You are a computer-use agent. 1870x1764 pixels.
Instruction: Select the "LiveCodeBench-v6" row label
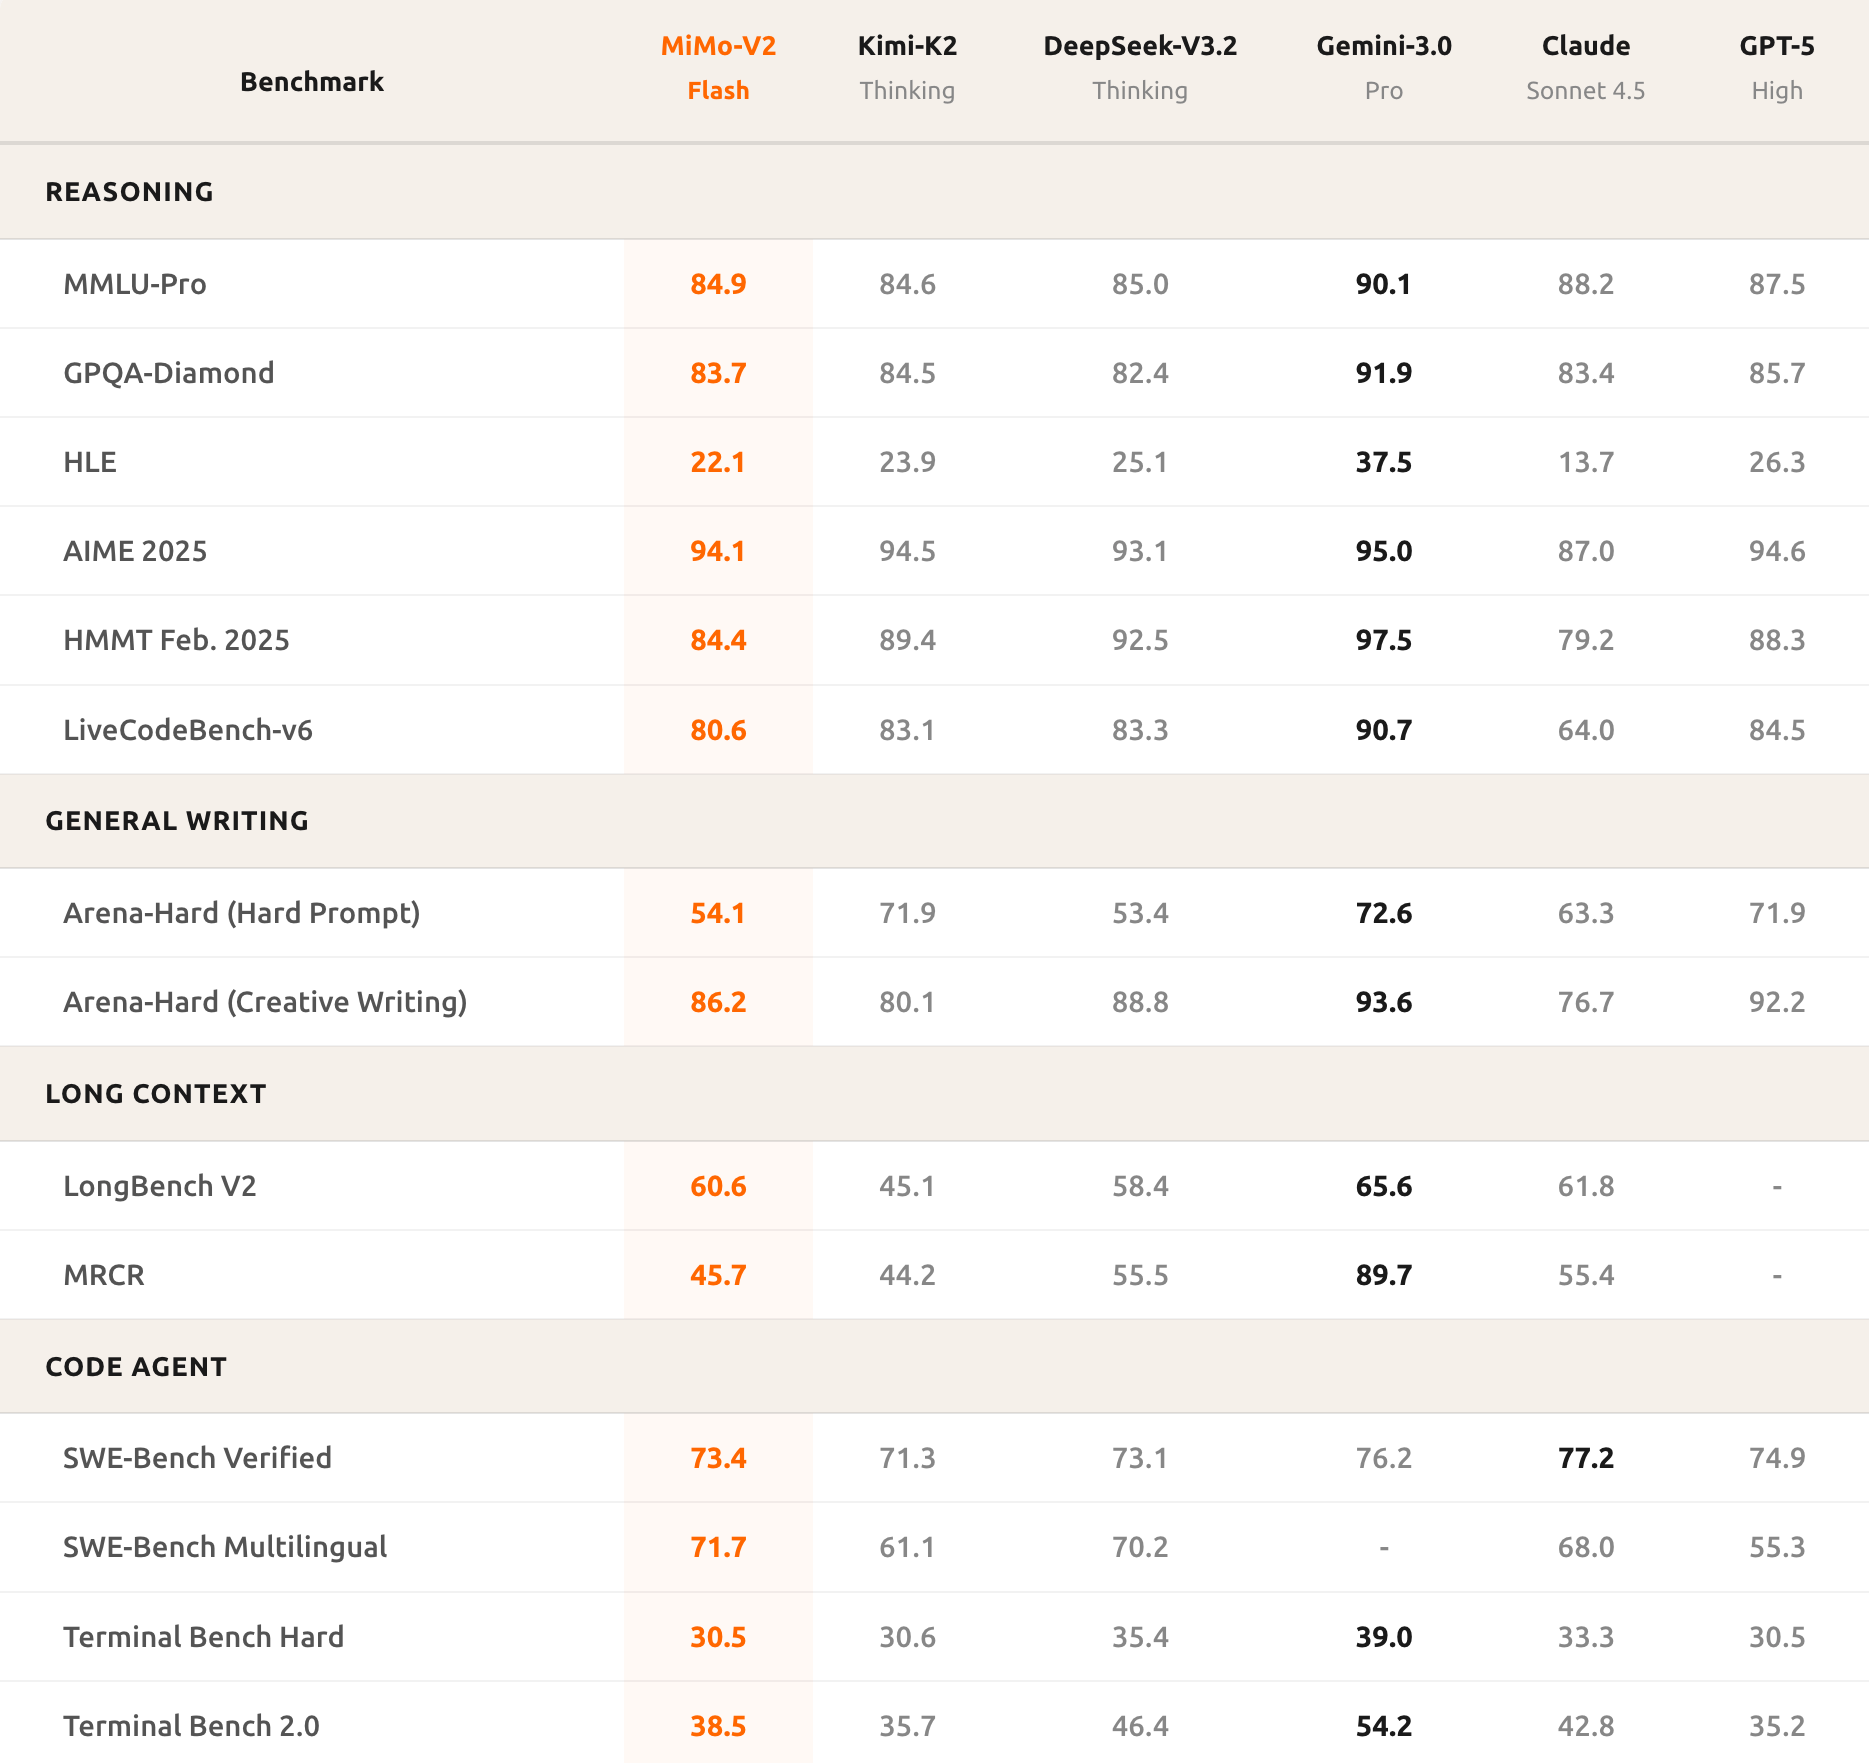[x=188, y=730]
